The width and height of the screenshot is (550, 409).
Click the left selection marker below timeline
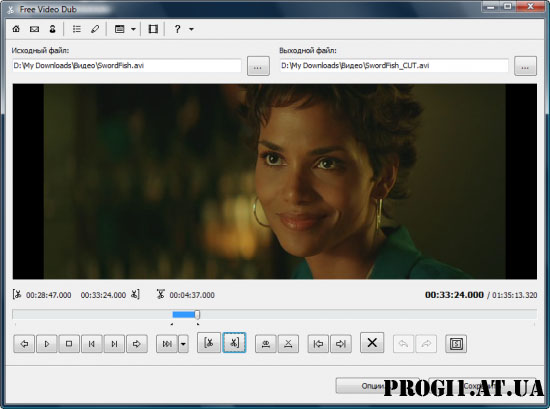172,324
